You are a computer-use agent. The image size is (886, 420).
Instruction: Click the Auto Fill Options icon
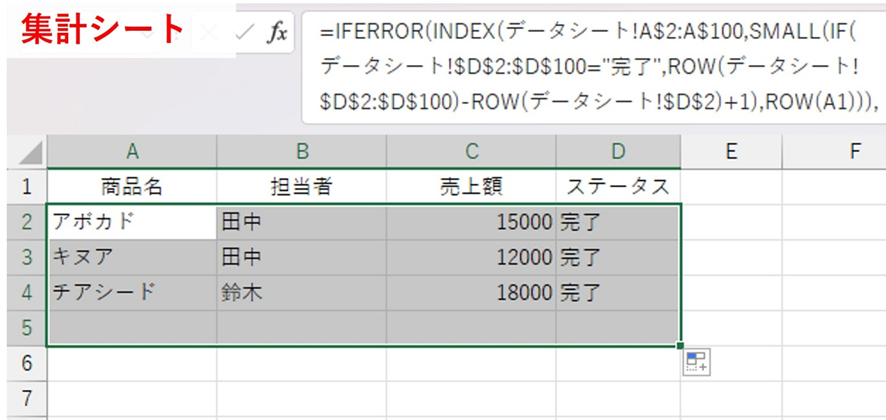(696, 363)
